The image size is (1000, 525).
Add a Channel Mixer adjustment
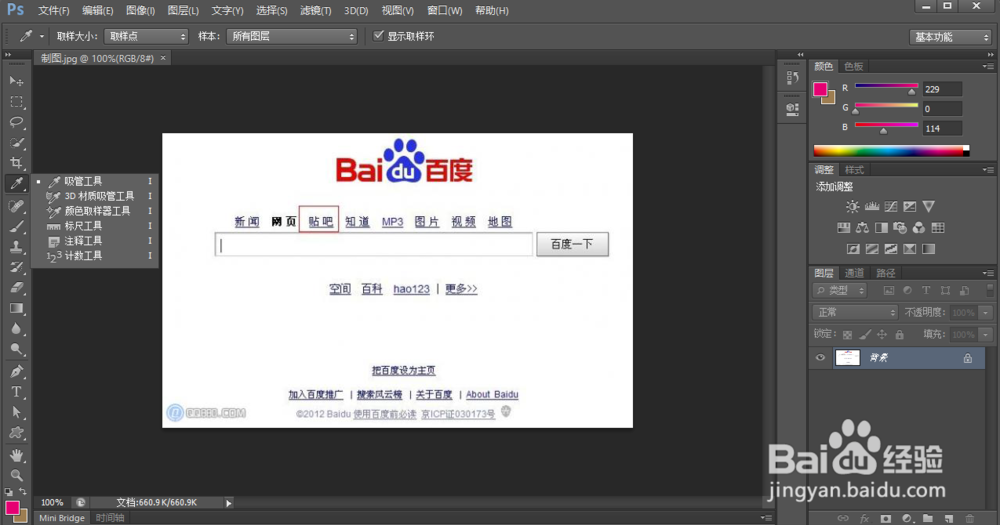click(918, 228)
